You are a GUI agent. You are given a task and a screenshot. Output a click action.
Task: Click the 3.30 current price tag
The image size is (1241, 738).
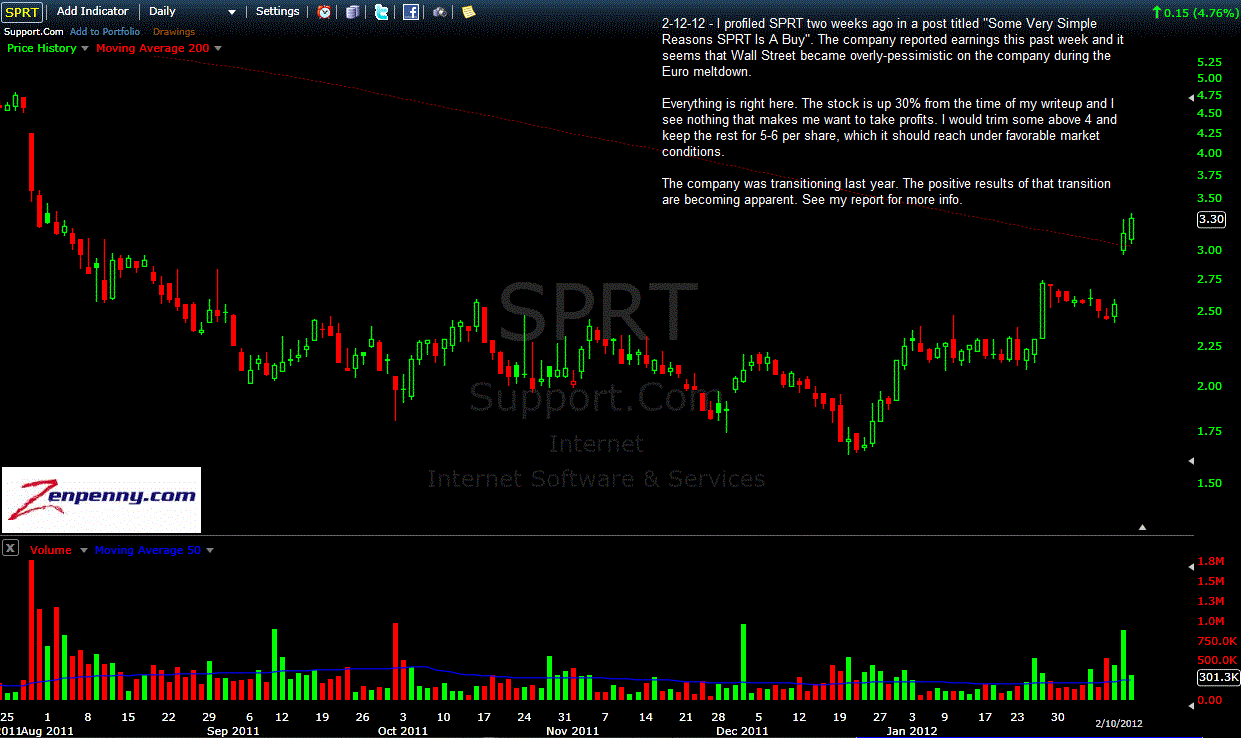coord(1210,220)
